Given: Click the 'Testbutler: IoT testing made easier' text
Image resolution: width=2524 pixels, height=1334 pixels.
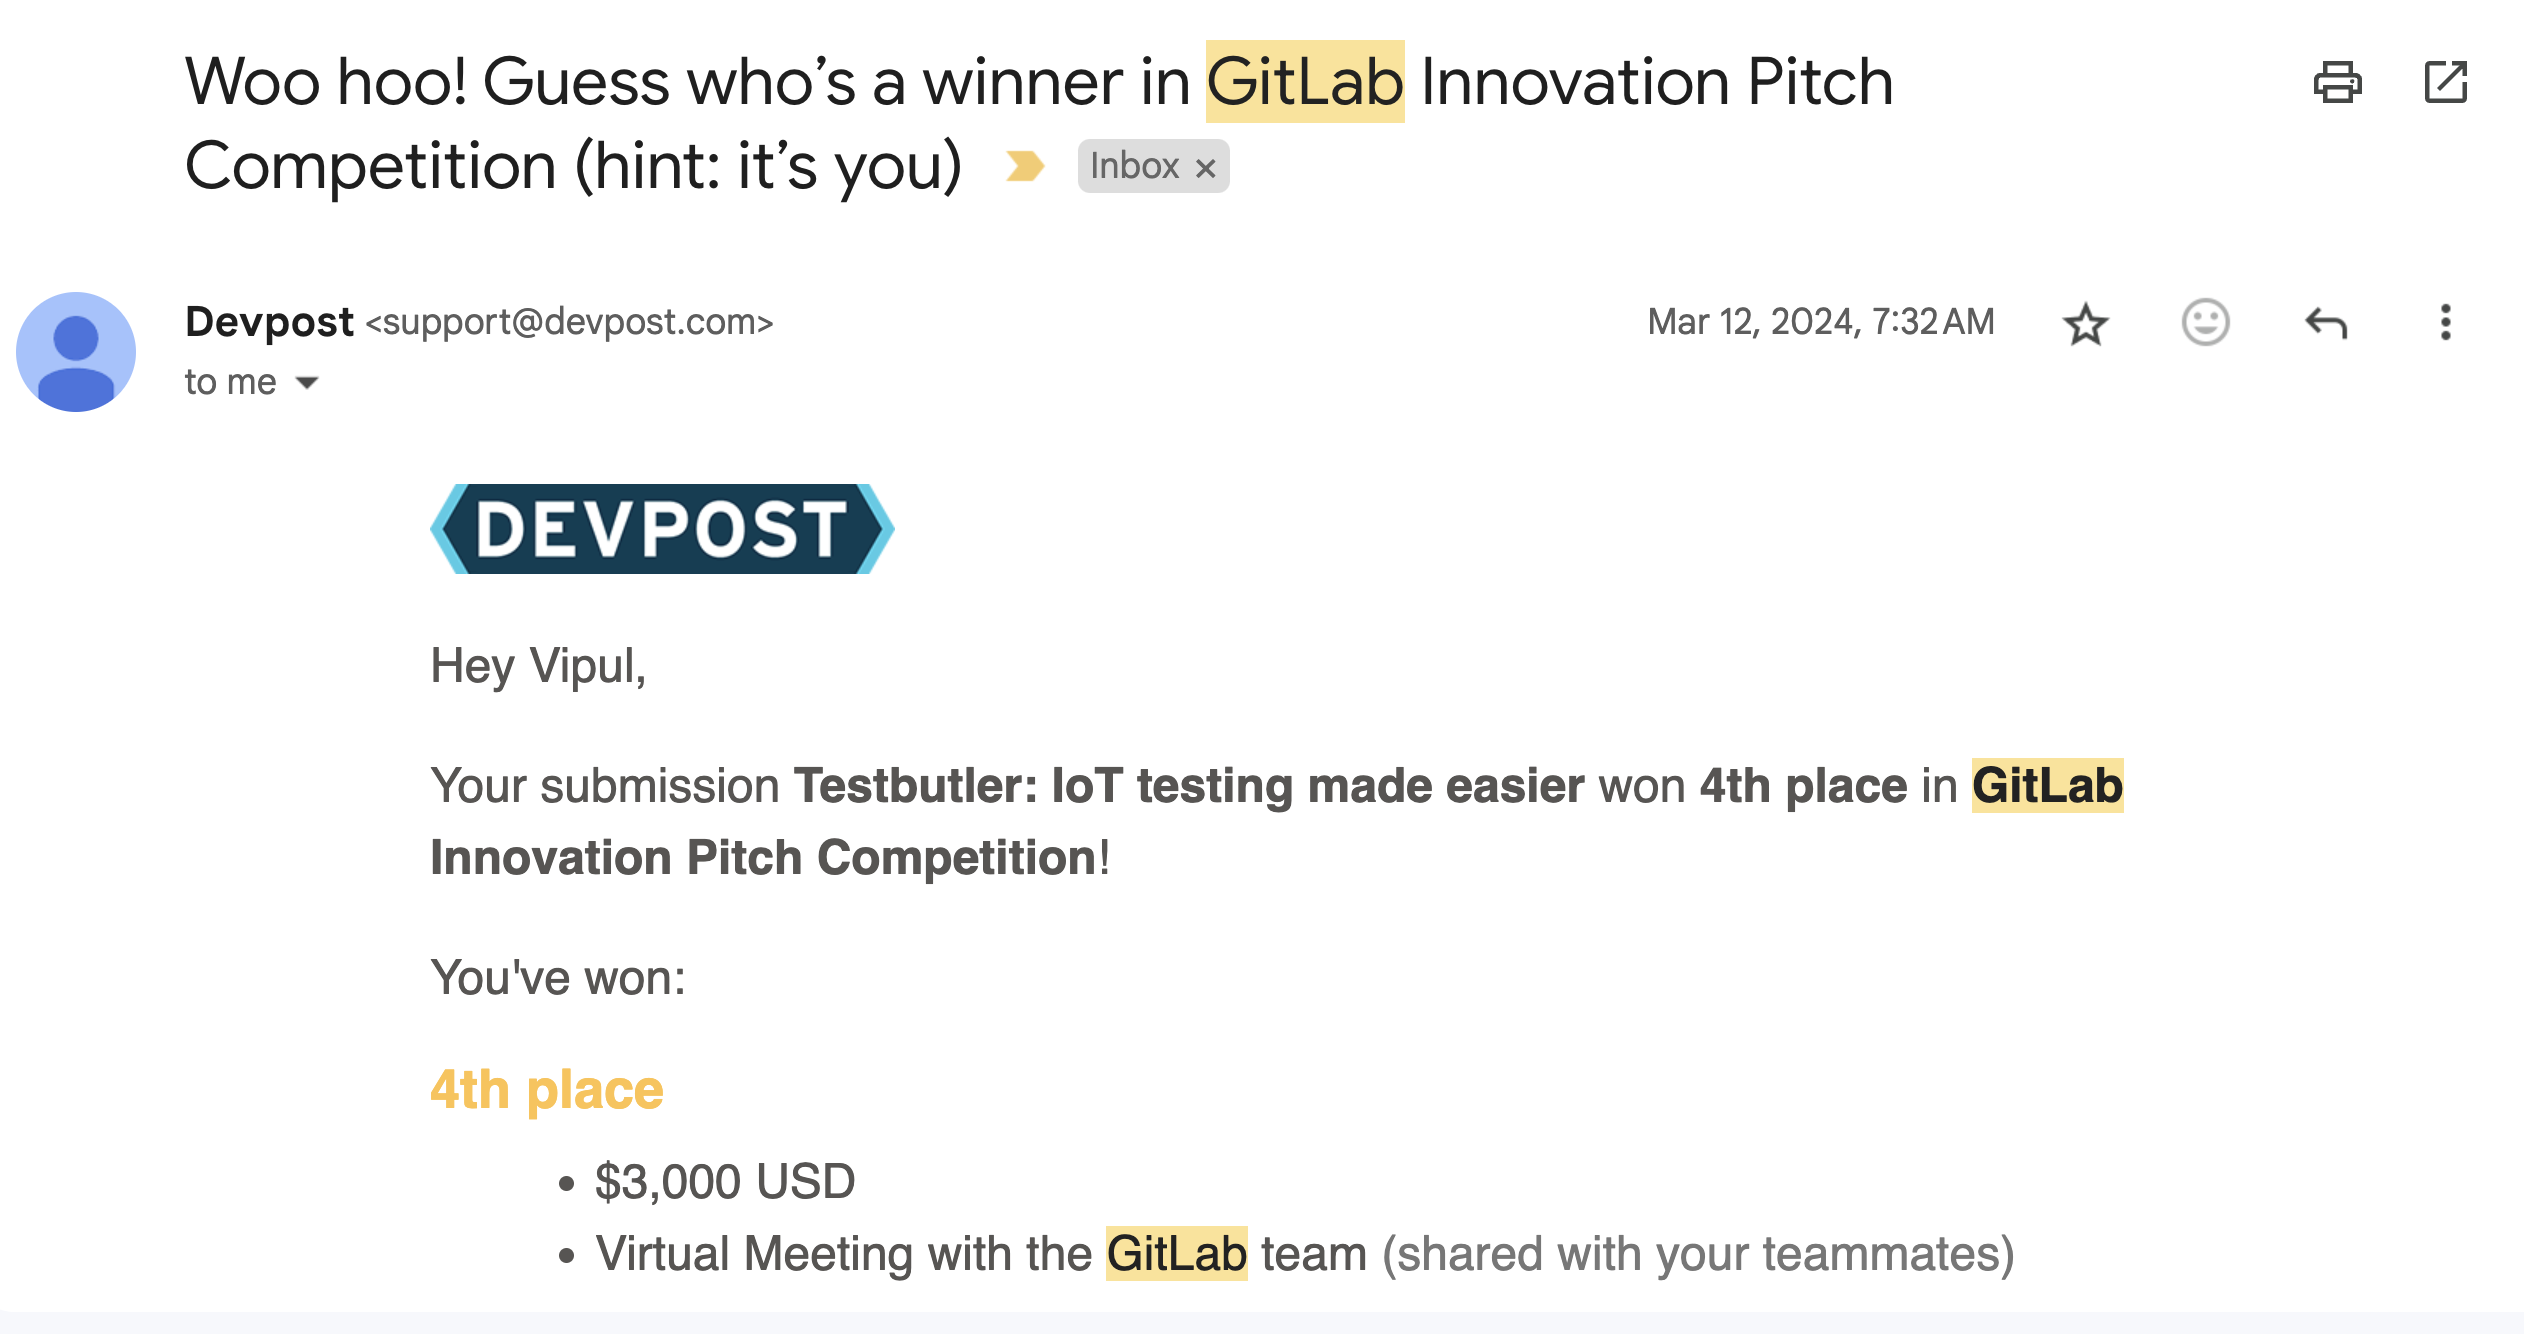Looking at the screenshot, I should pyautogui.click(x=1189, y=786).
